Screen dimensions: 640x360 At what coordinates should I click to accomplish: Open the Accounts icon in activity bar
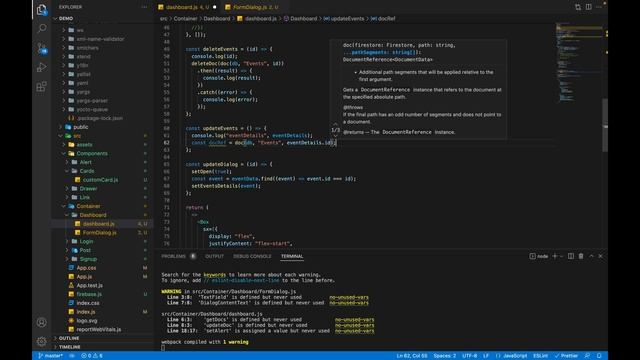click(x=42, y=322)
